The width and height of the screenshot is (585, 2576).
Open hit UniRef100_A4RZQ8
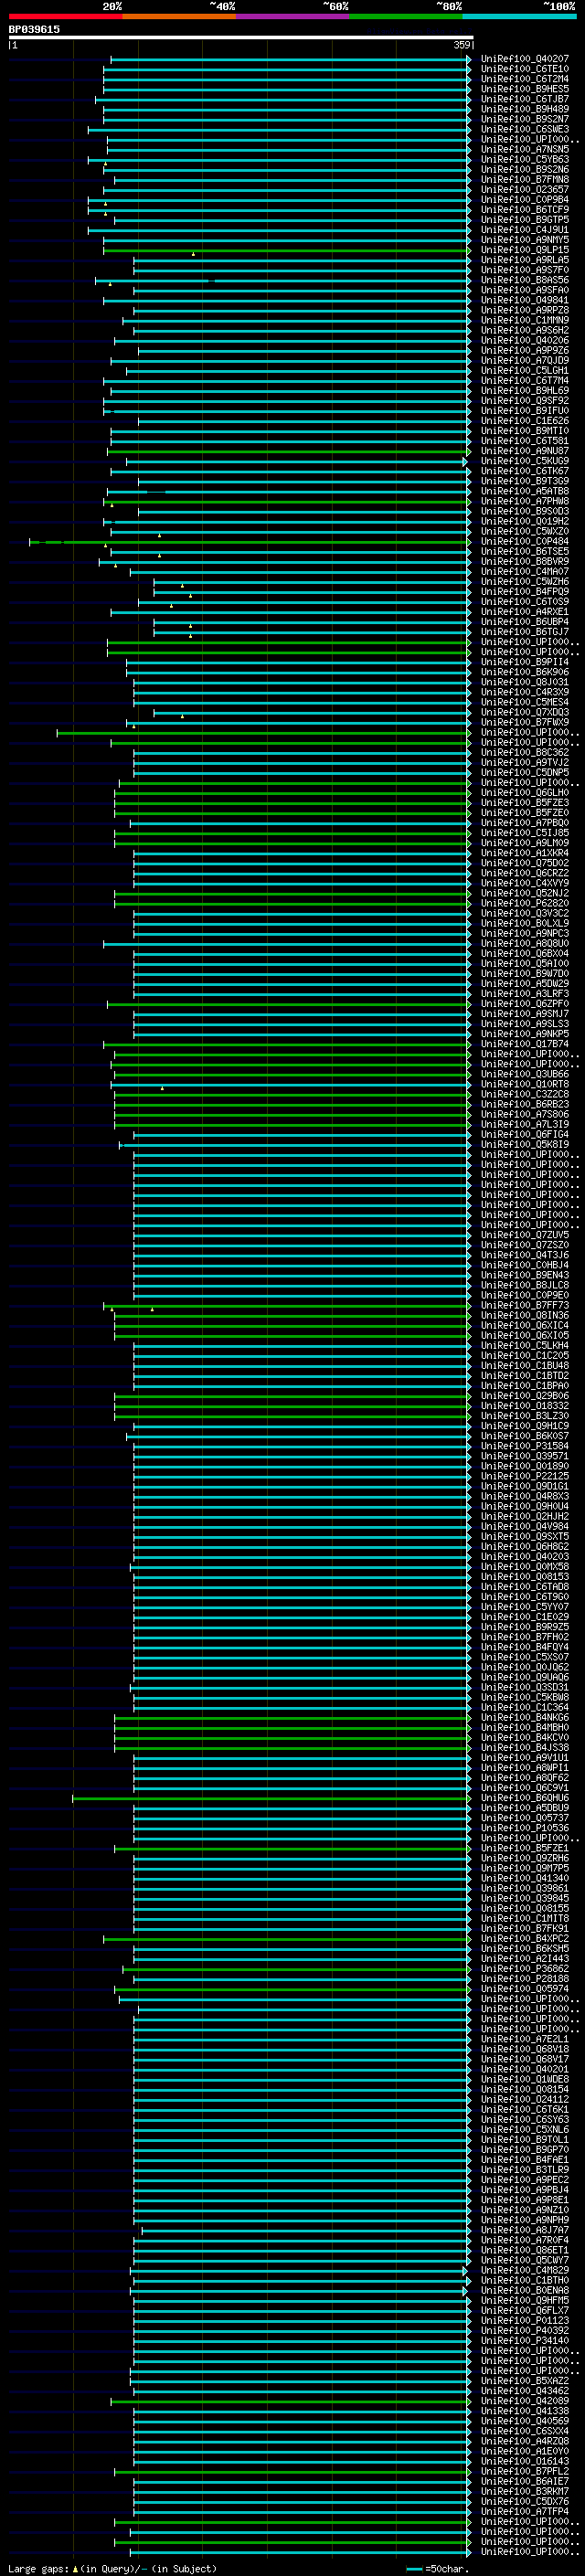click(x=525, y=2441)
